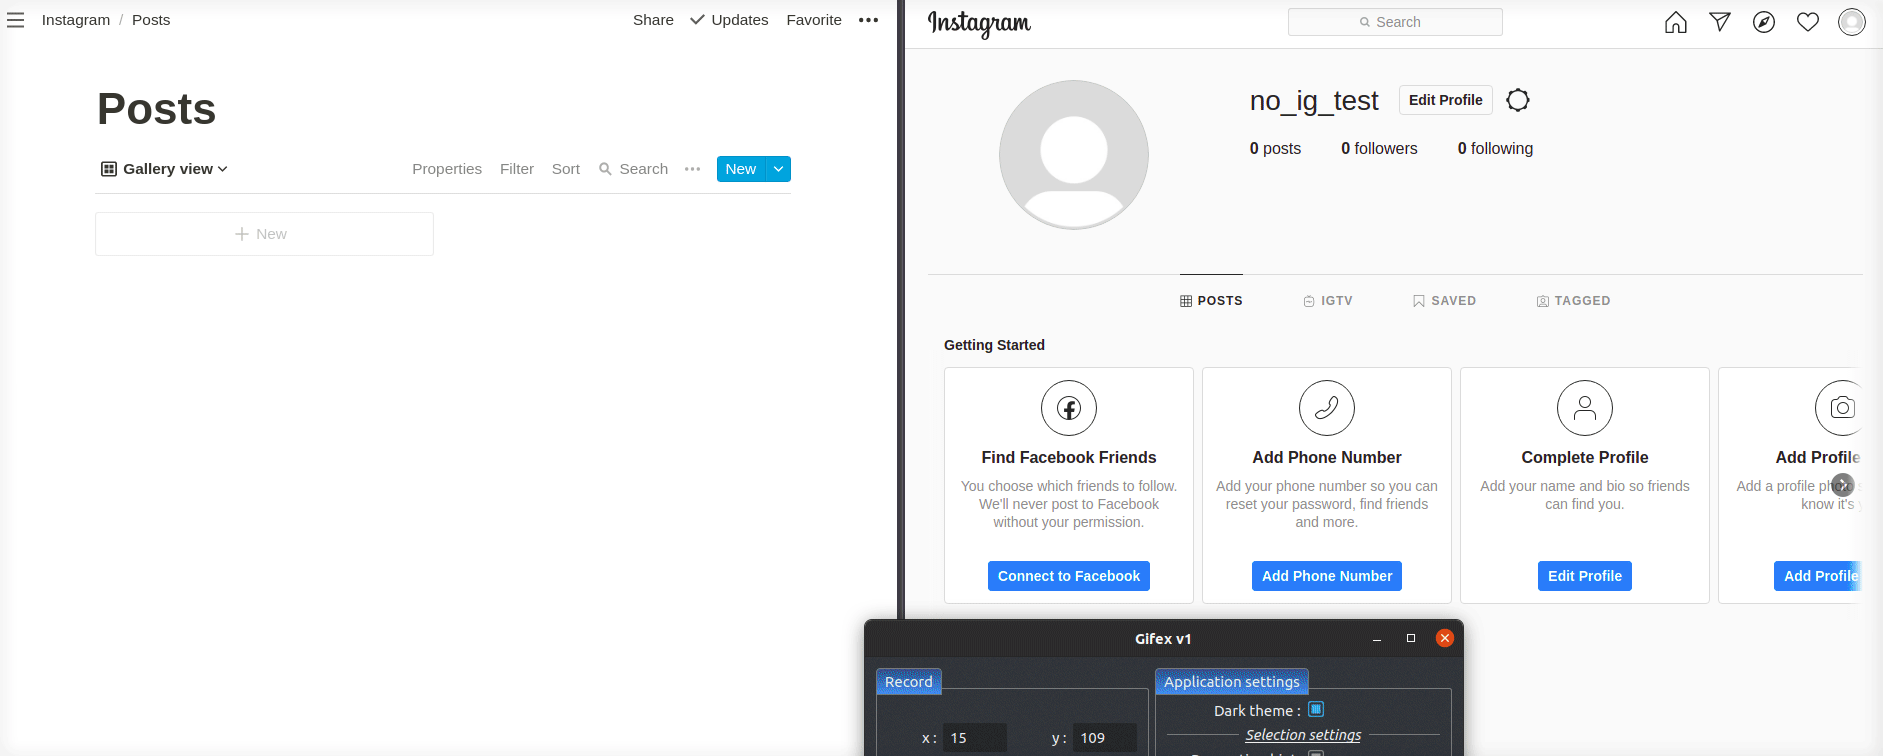
Task: Click the Complete Profile heading
Action: [1585, 457]
